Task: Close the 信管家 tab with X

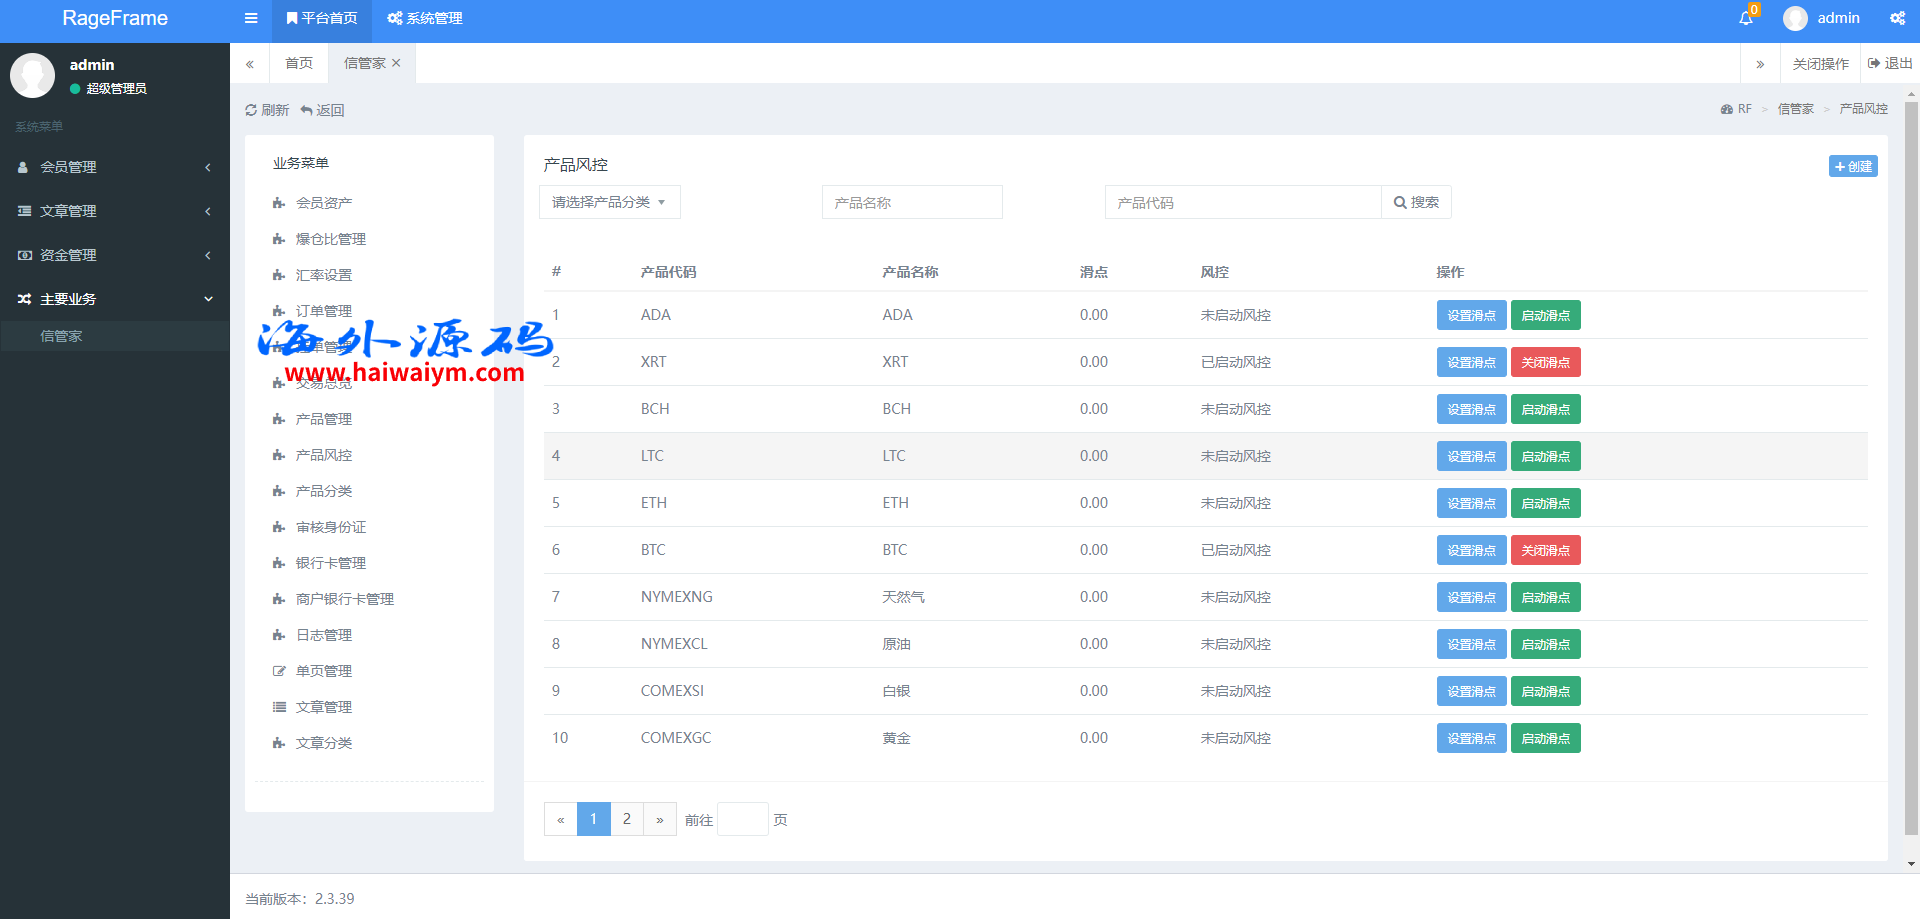Action: tap(396, 63)
